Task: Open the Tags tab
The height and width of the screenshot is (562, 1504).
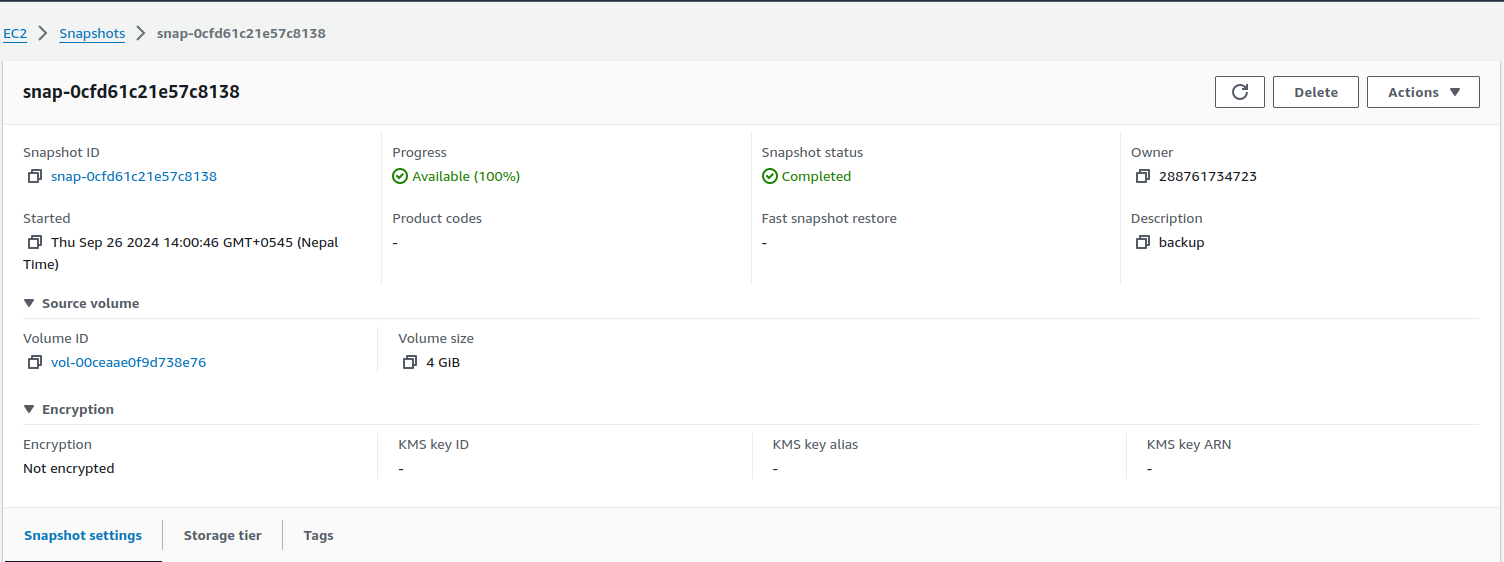Action: point(318,535)
